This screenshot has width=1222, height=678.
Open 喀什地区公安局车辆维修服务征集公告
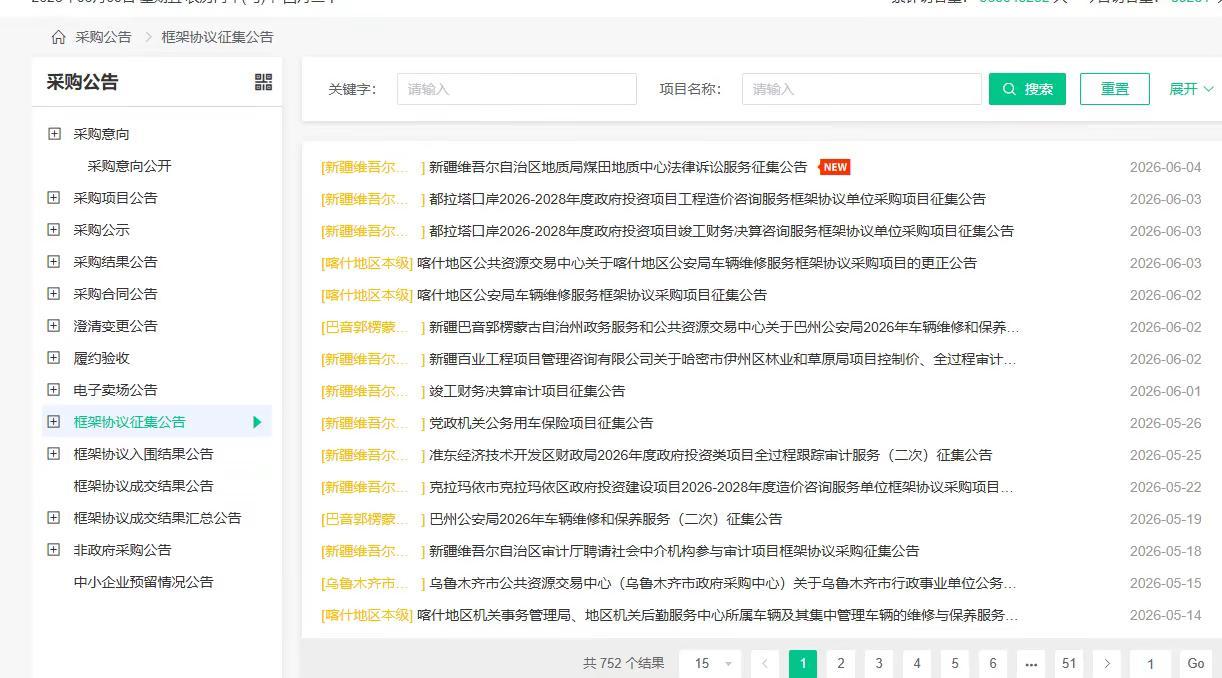tap(592, 295)
